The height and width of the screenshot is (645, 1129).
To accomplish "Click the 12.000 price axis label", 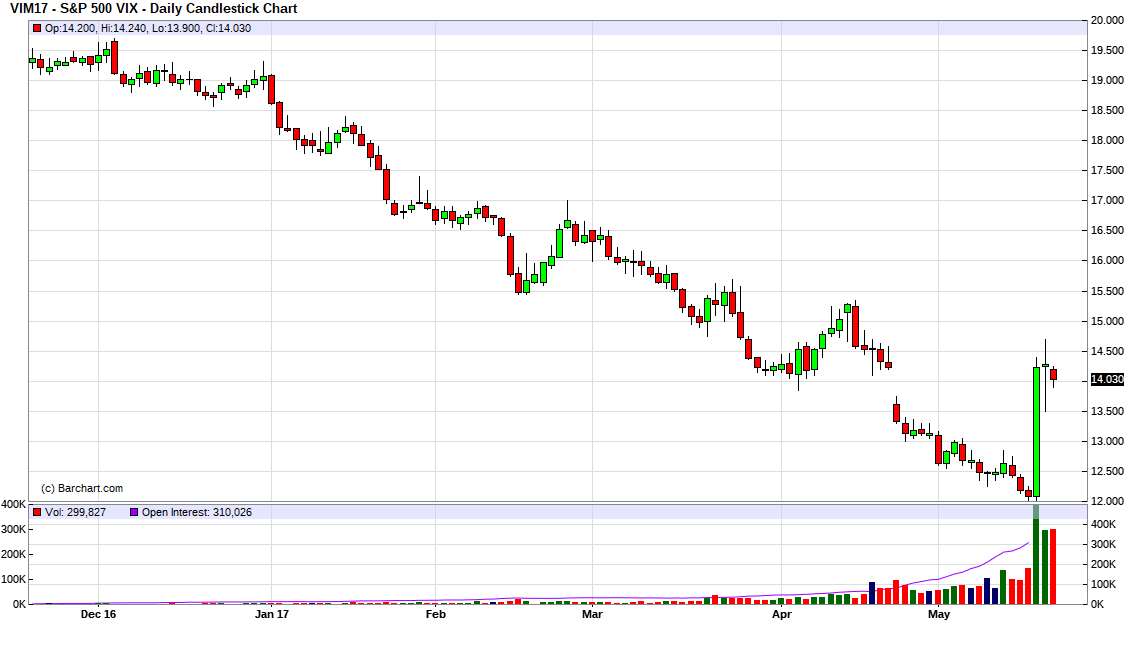I will (1107, 501).
